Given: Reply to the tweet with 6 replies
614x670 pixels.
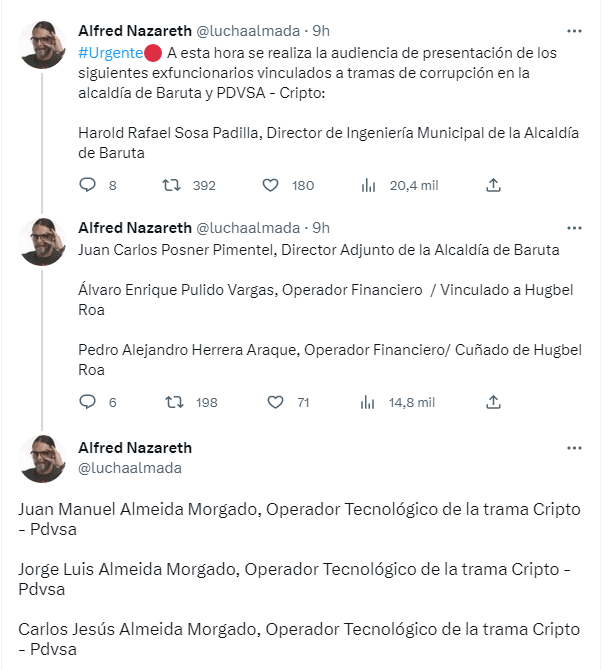Looking at the screenshot, I should coord(87,402).
